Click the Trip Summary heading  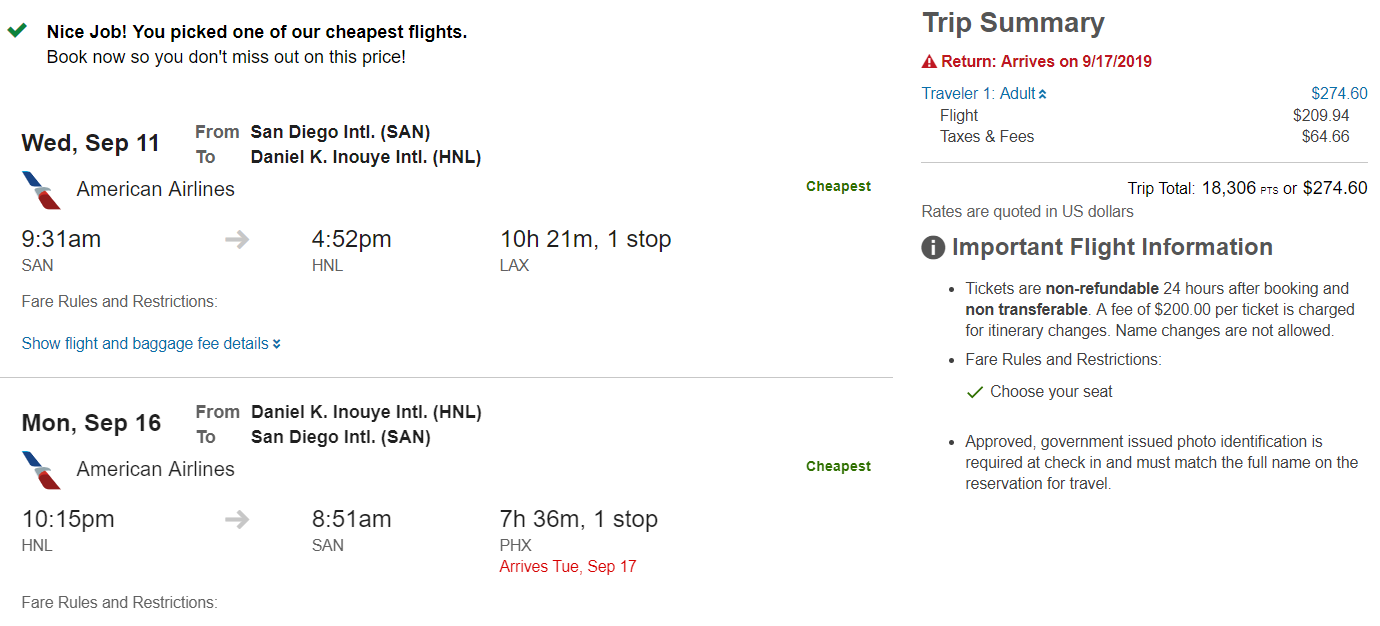click(1013, 23)
